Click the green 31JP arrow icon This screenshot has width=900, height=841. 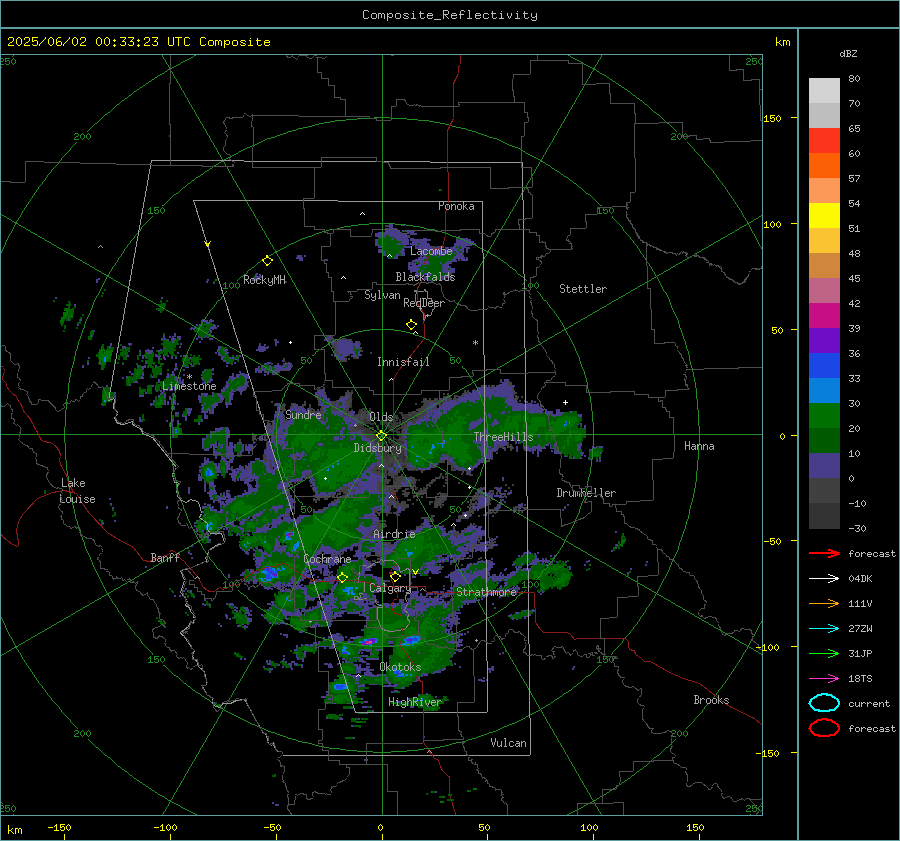pos(824,653)
